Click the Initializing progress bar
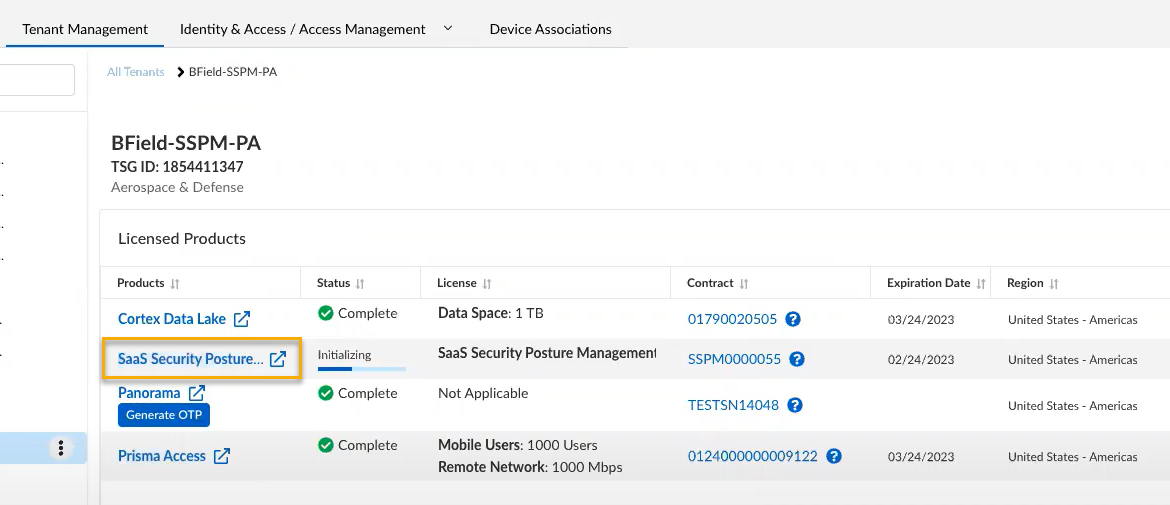The width and height of the screenshot is (1170, 505). coord(361,368)
